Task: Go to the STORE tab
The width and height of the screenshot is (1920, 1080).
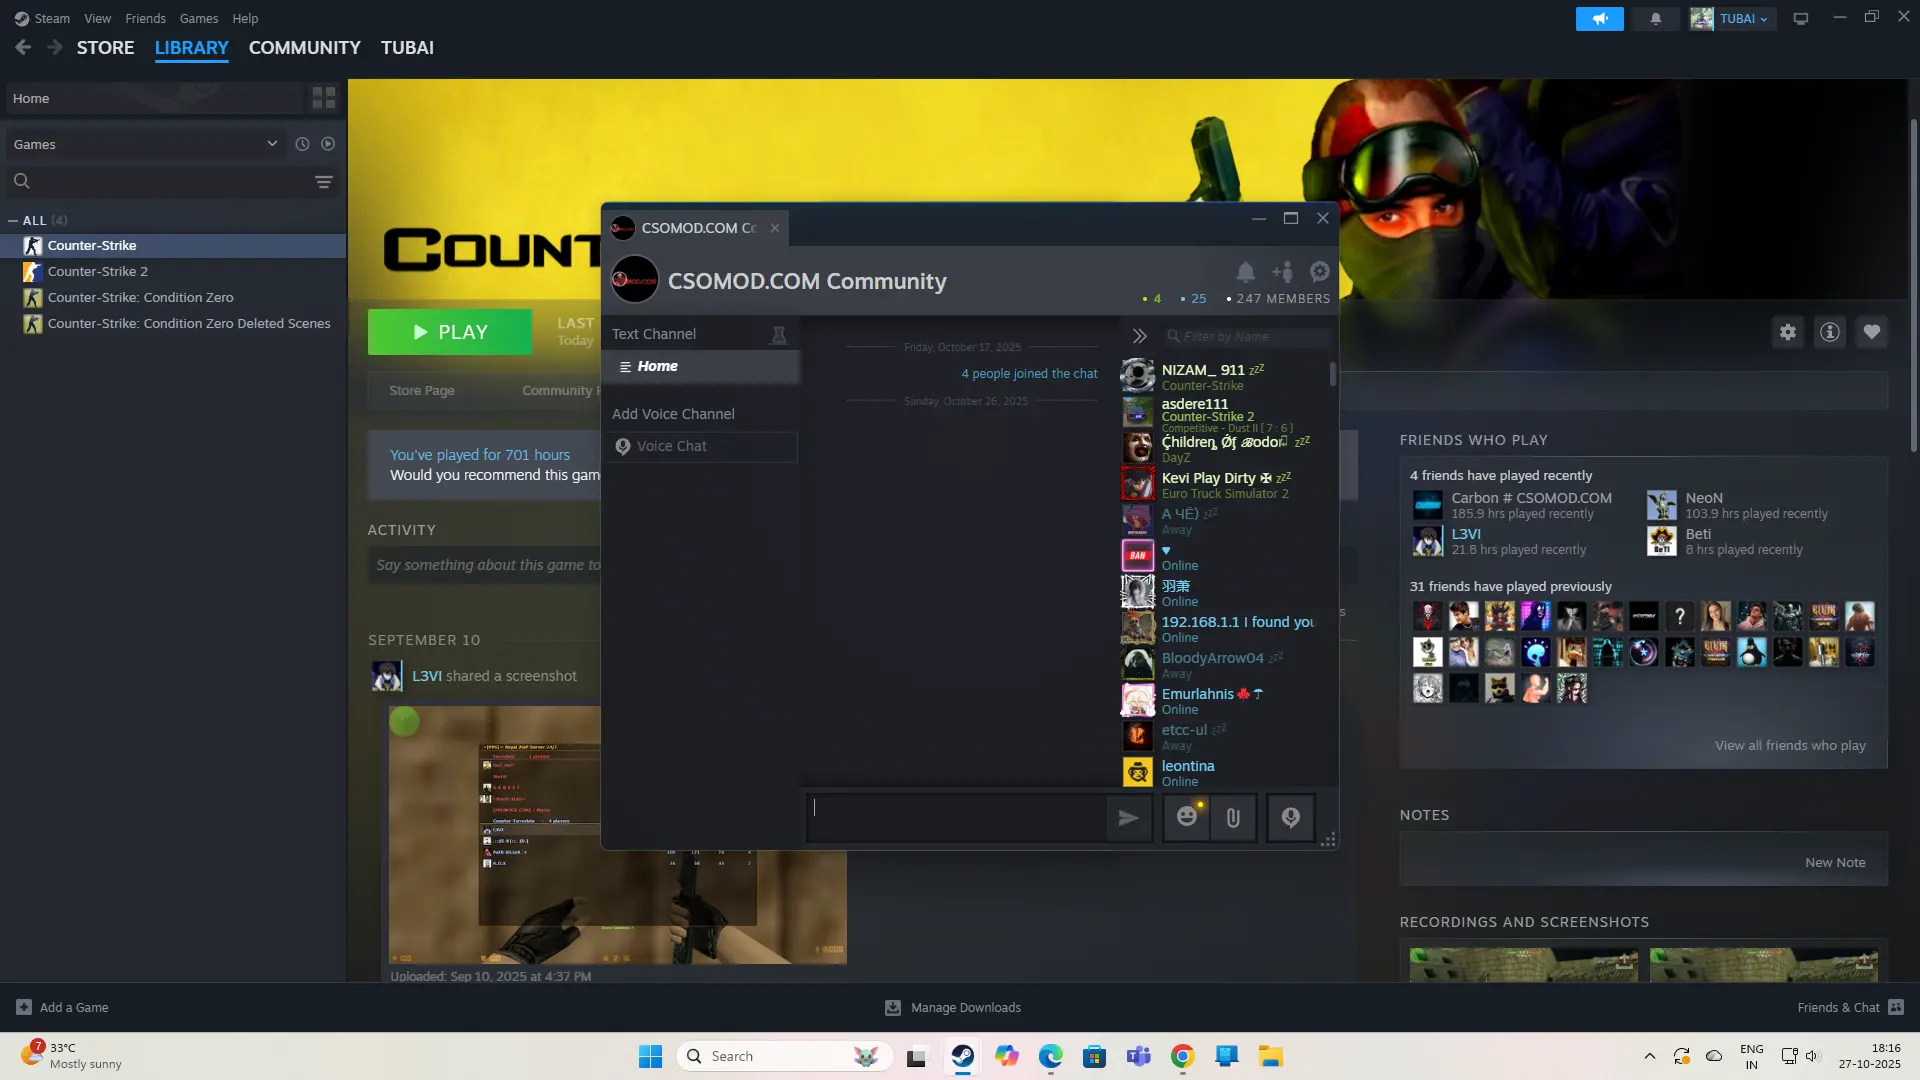Action: [105, 47]
